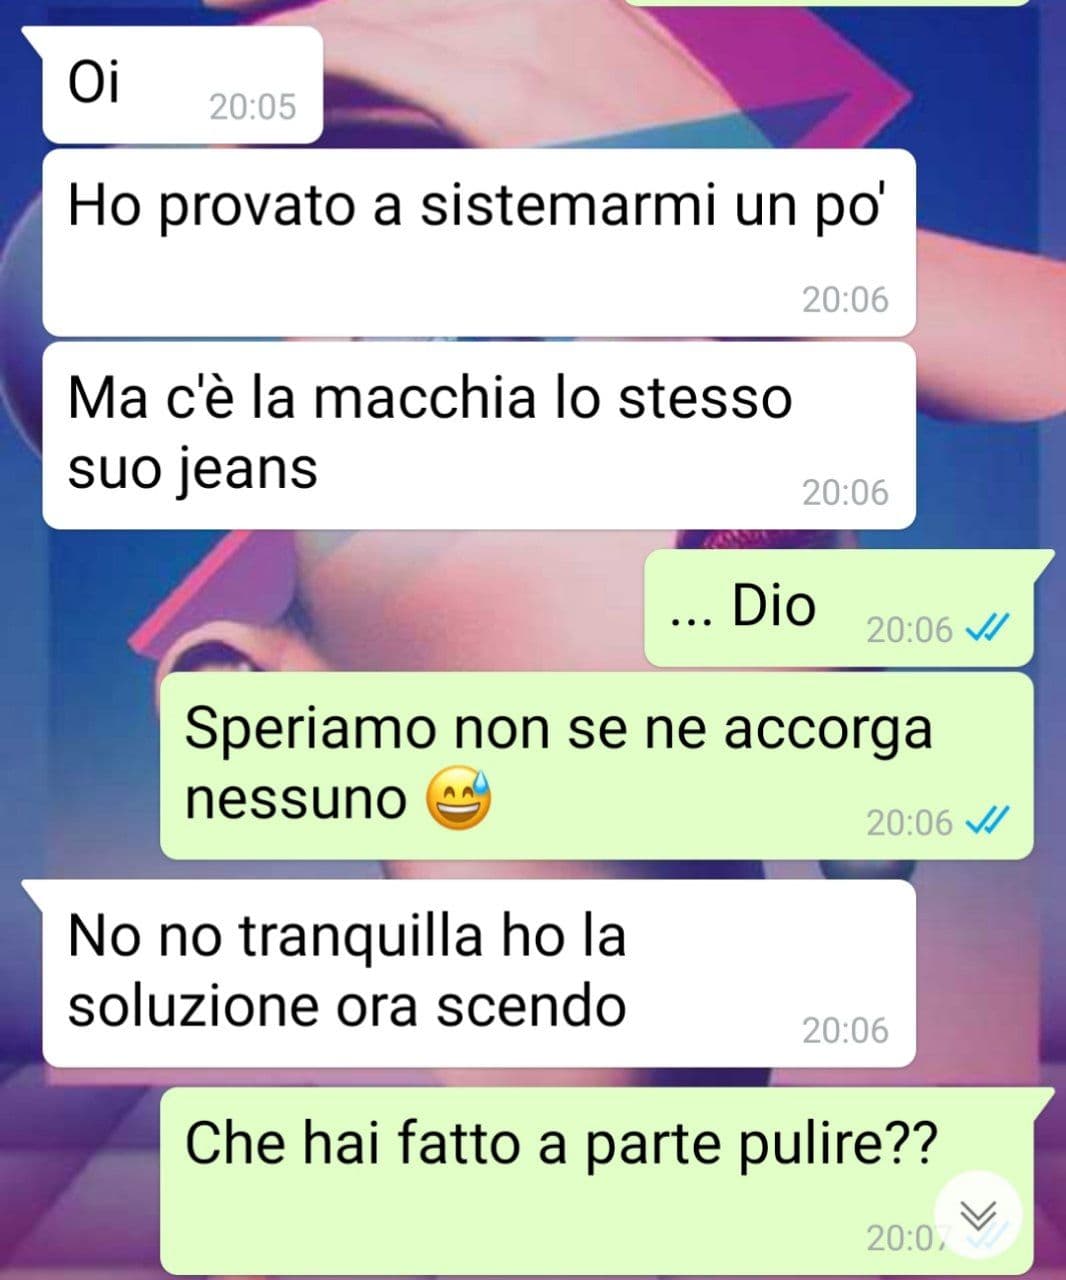Viewport: 1066px width, 1280px height.
Task: Click the 20:07 timestamp on the last message
Action: 905,1238
